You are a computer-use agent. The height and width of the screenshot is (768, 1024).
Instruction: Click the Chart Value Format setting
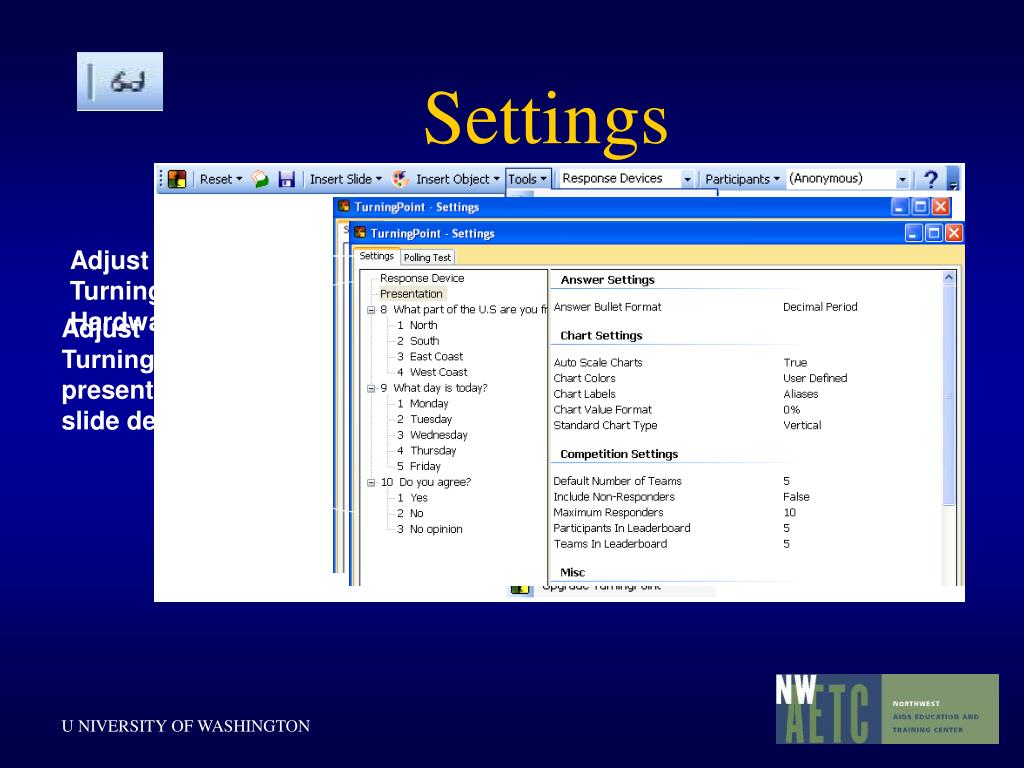[x=603, y=409]
